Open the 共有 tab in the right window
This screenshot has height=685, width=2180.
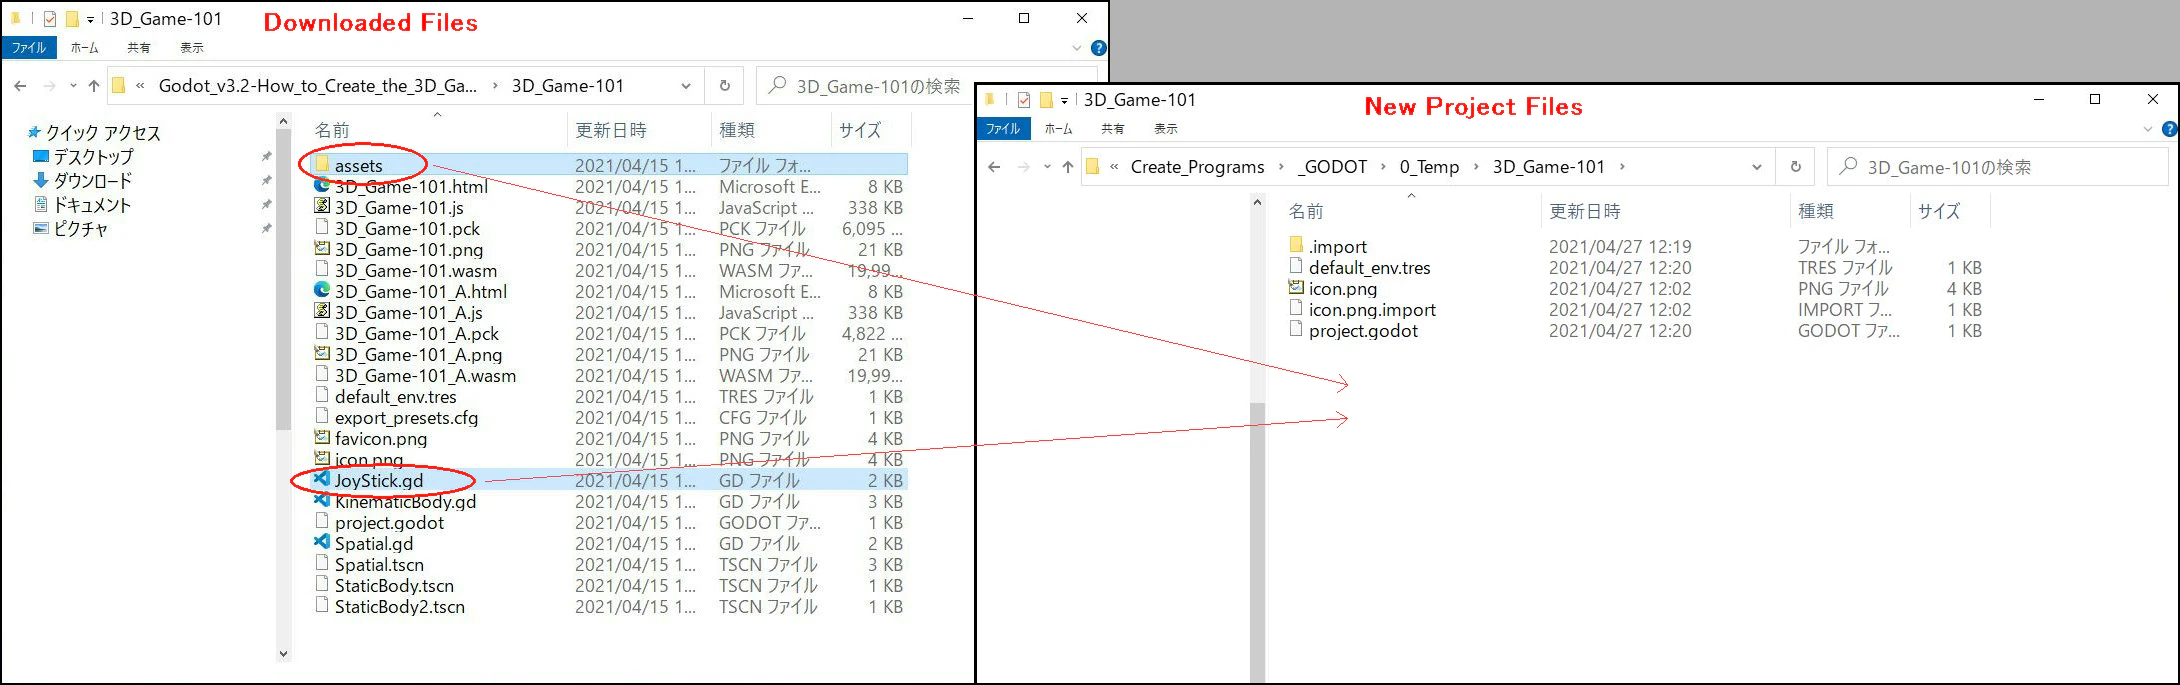coord(1112,128)
